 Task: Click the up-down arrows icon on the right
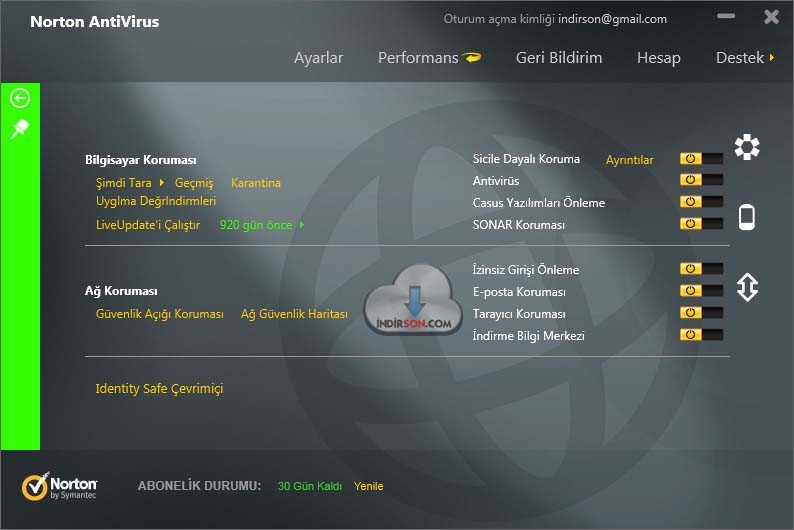click(747, 287)
